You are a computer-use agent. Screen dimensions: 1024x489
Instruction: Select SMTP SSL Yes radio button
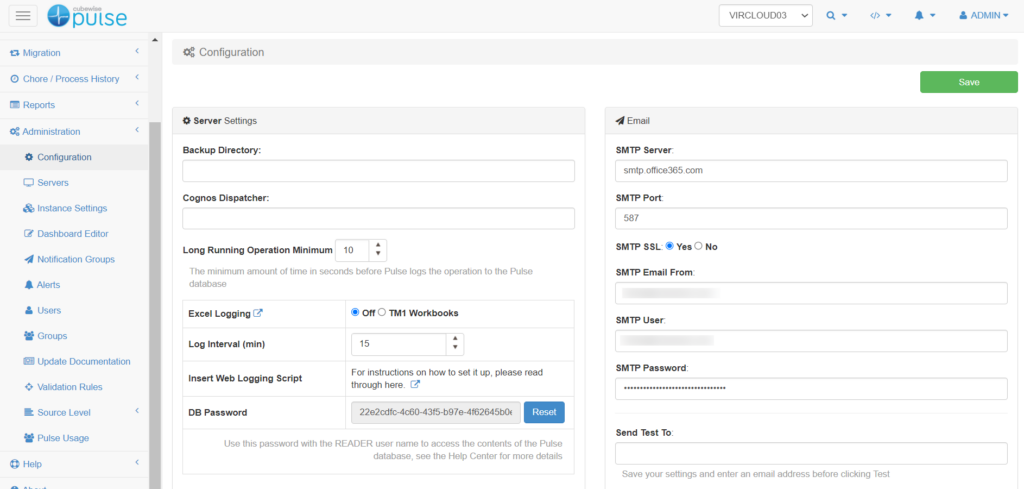[670, 246]
